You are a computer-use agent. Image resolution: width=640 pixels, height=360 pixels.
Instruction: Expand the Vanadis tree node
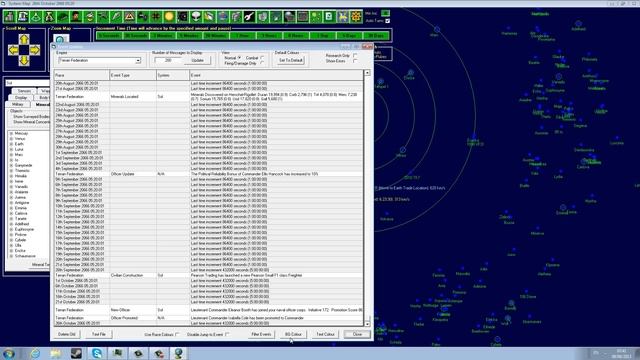(11, 187)
